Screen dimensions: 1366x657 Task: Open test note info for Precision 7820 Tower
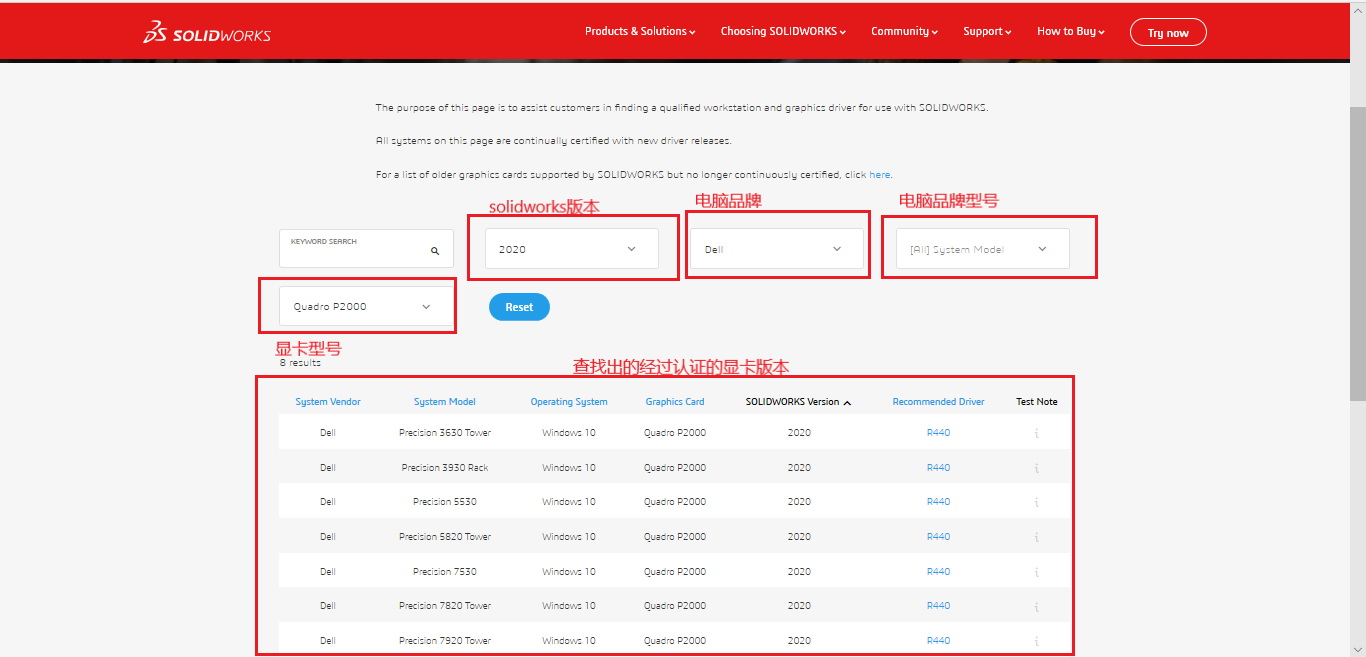coord(1036,606)
